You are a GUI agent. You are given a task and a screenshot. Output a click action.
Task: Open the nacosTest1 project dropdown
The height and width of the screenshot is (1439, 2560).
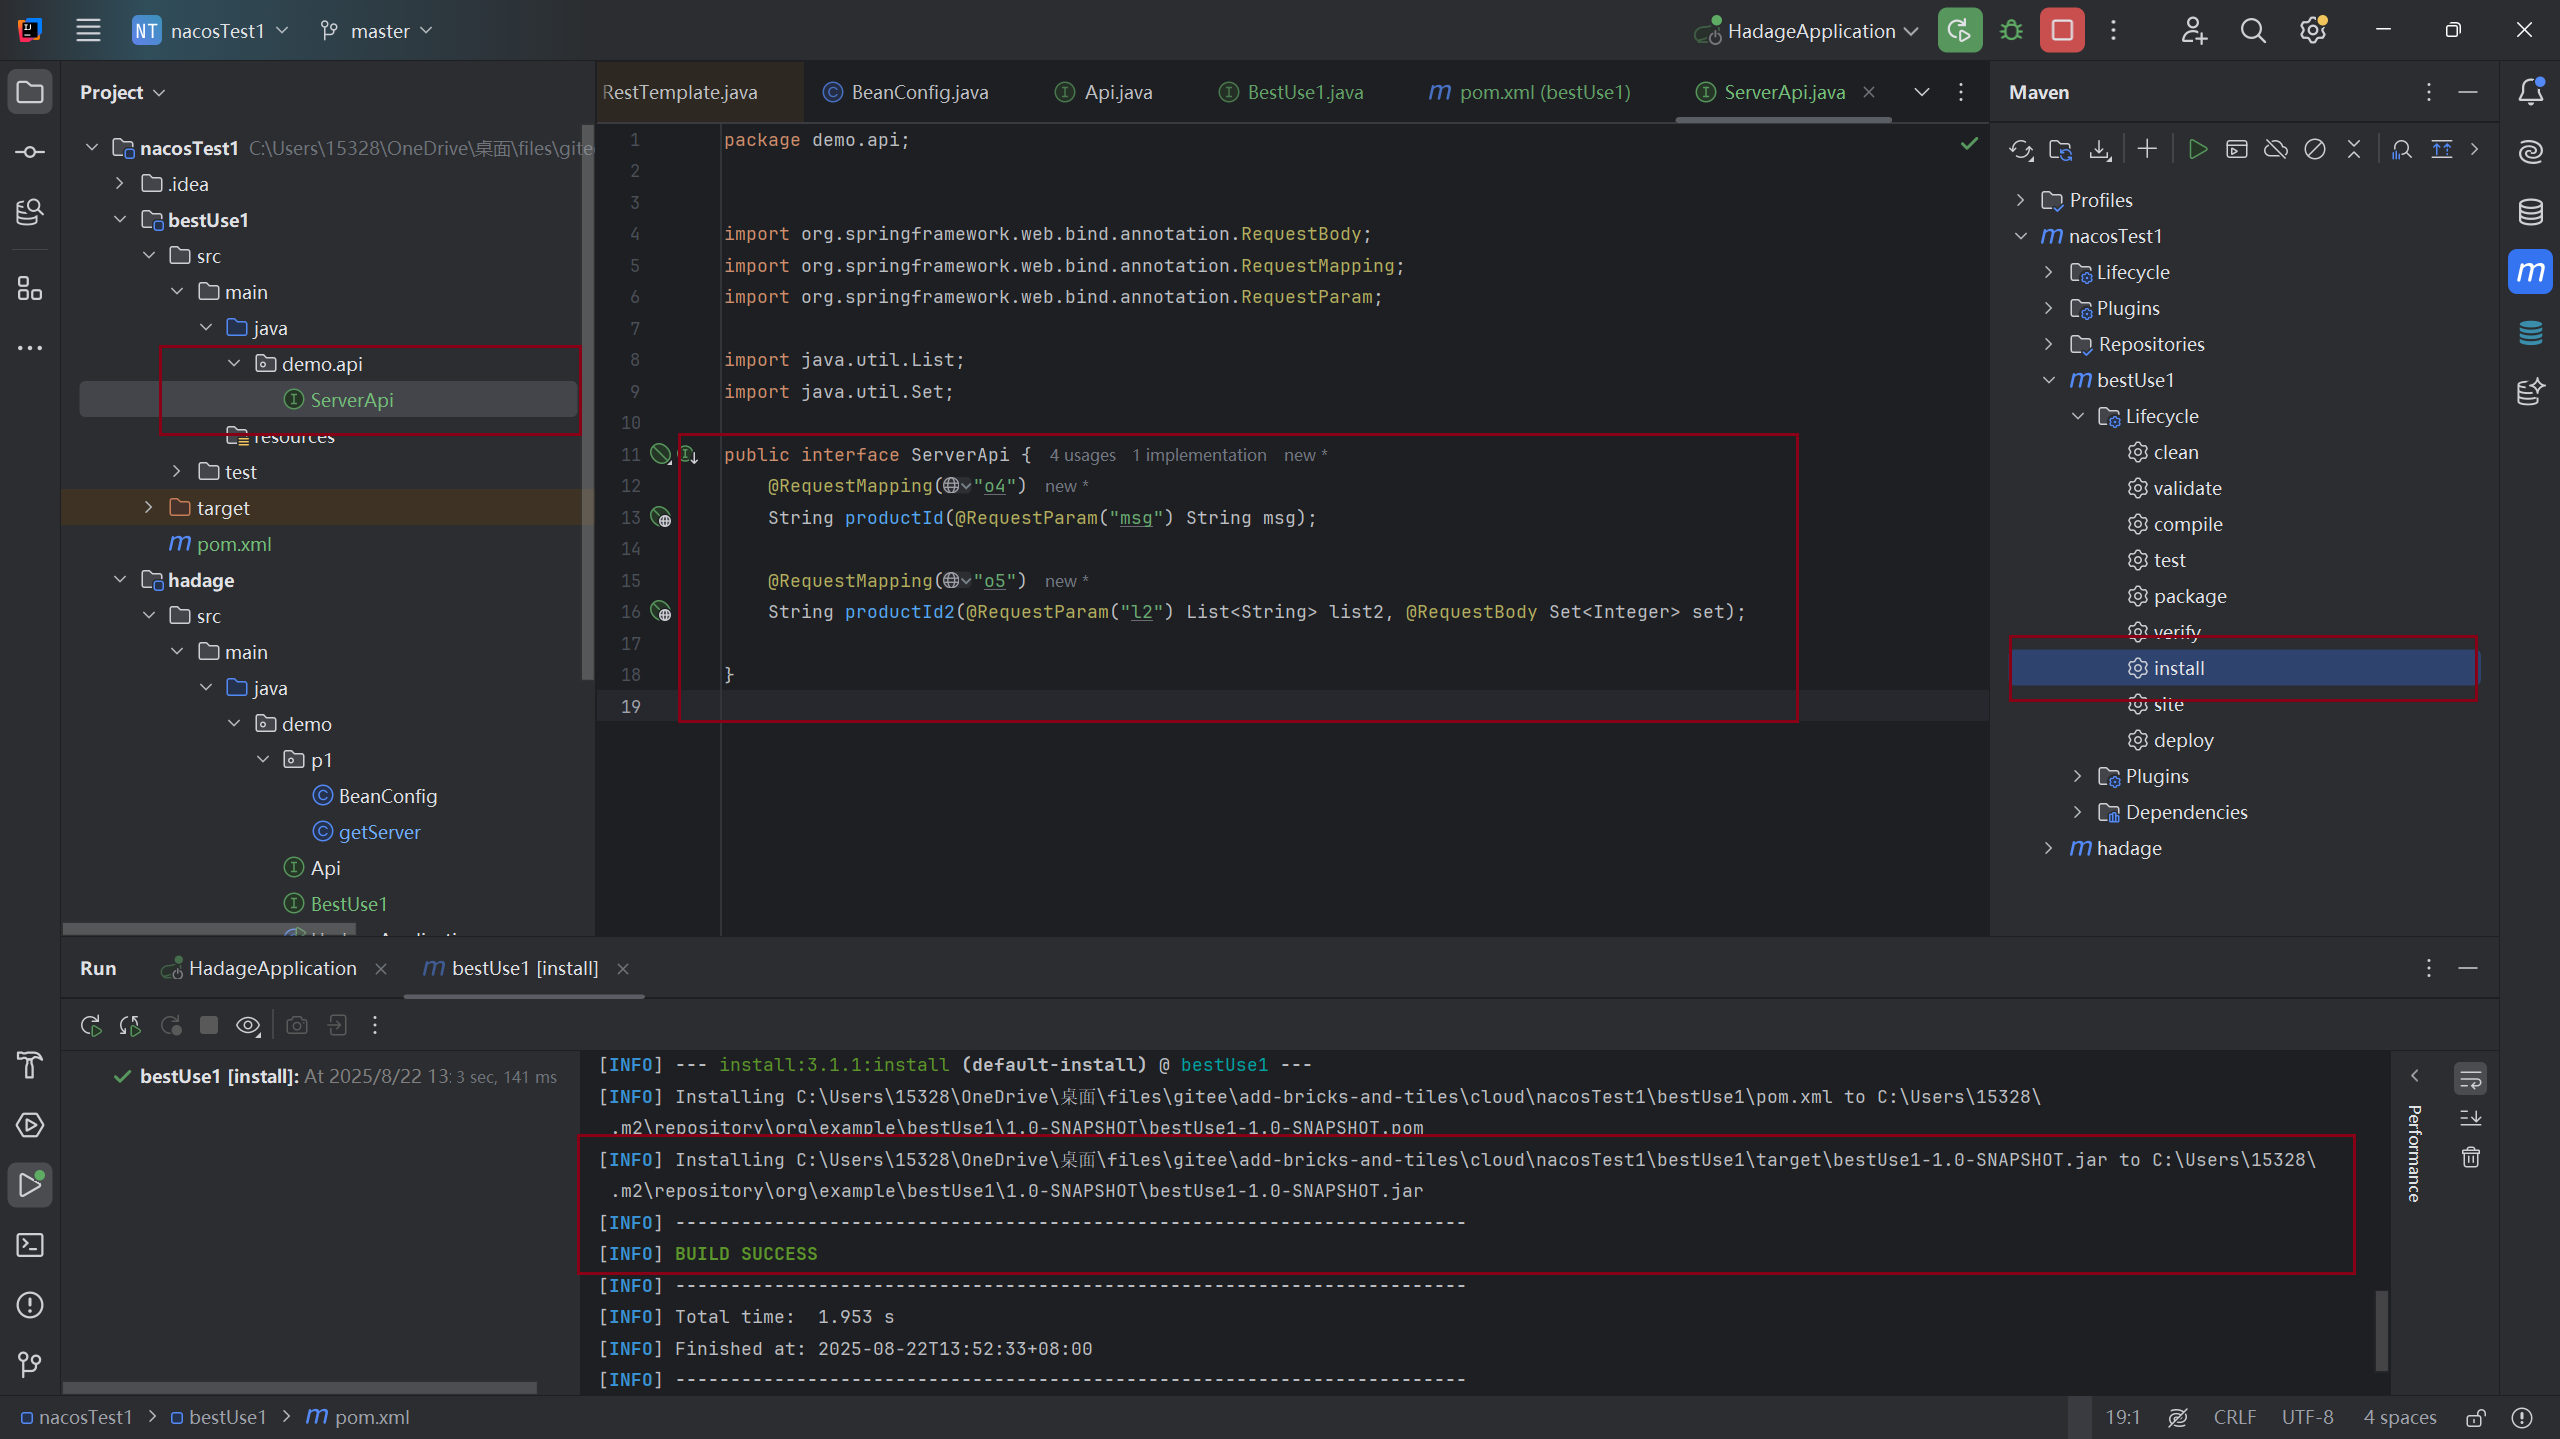point(211,30)
